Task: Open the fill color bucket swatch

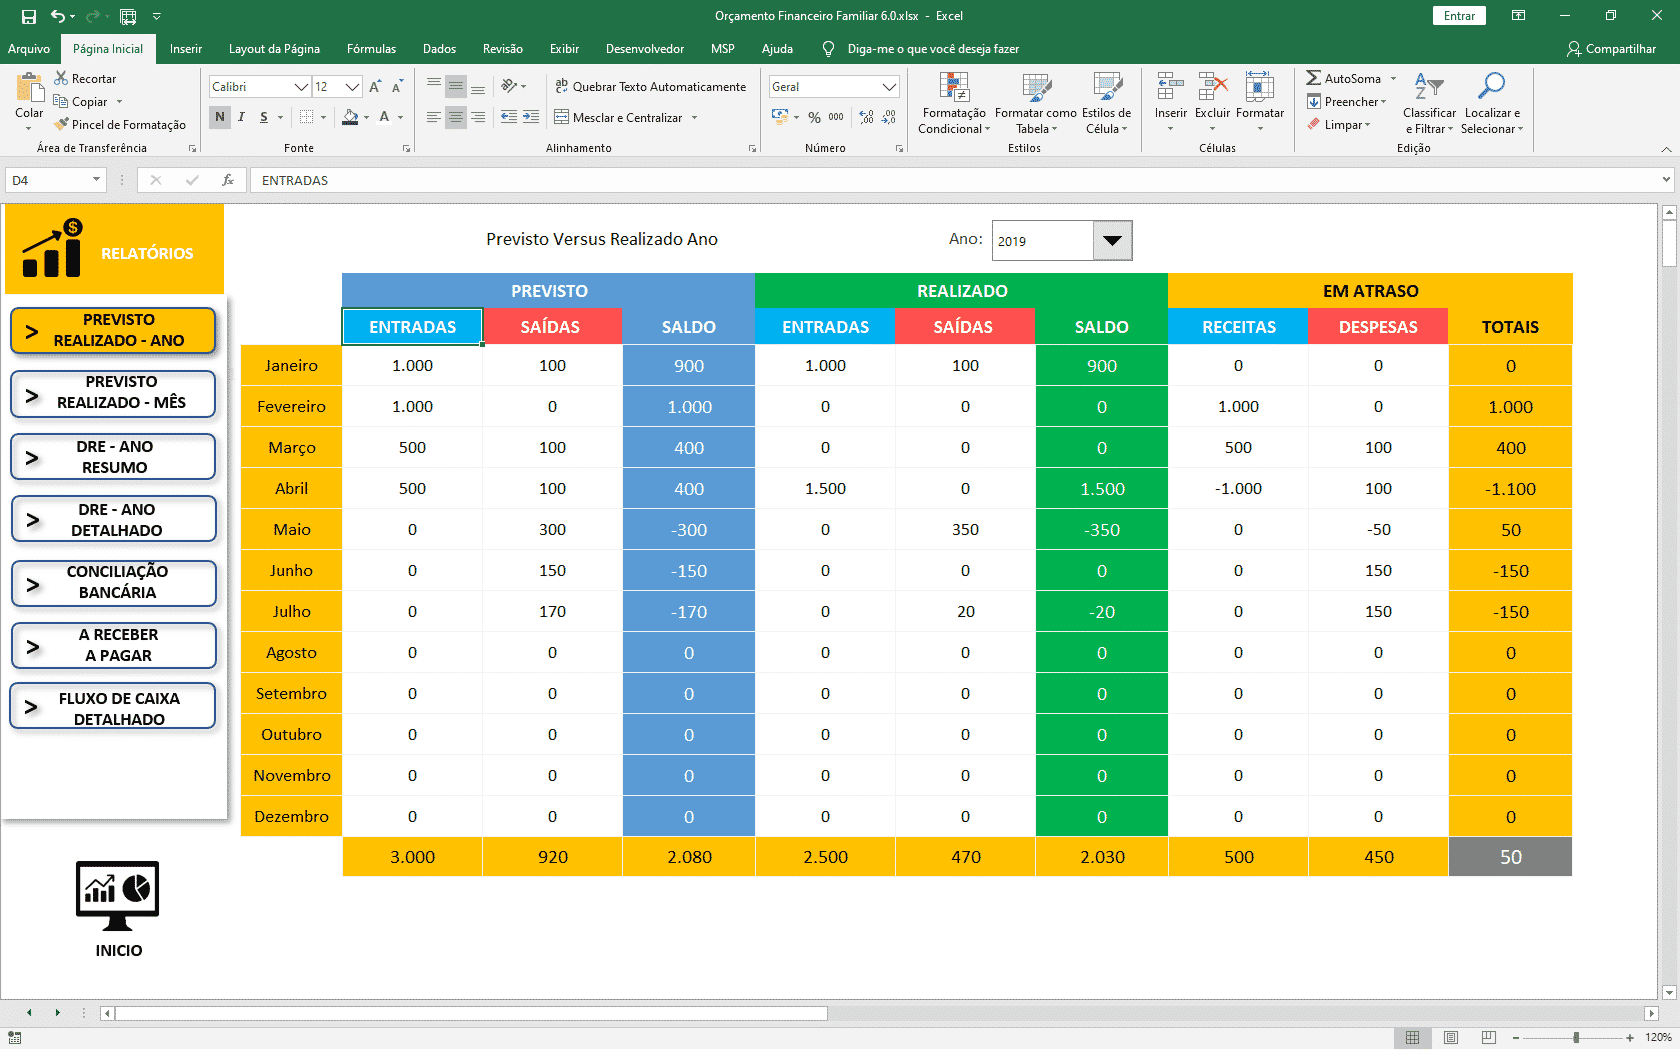Action: [x=350, y=117]
